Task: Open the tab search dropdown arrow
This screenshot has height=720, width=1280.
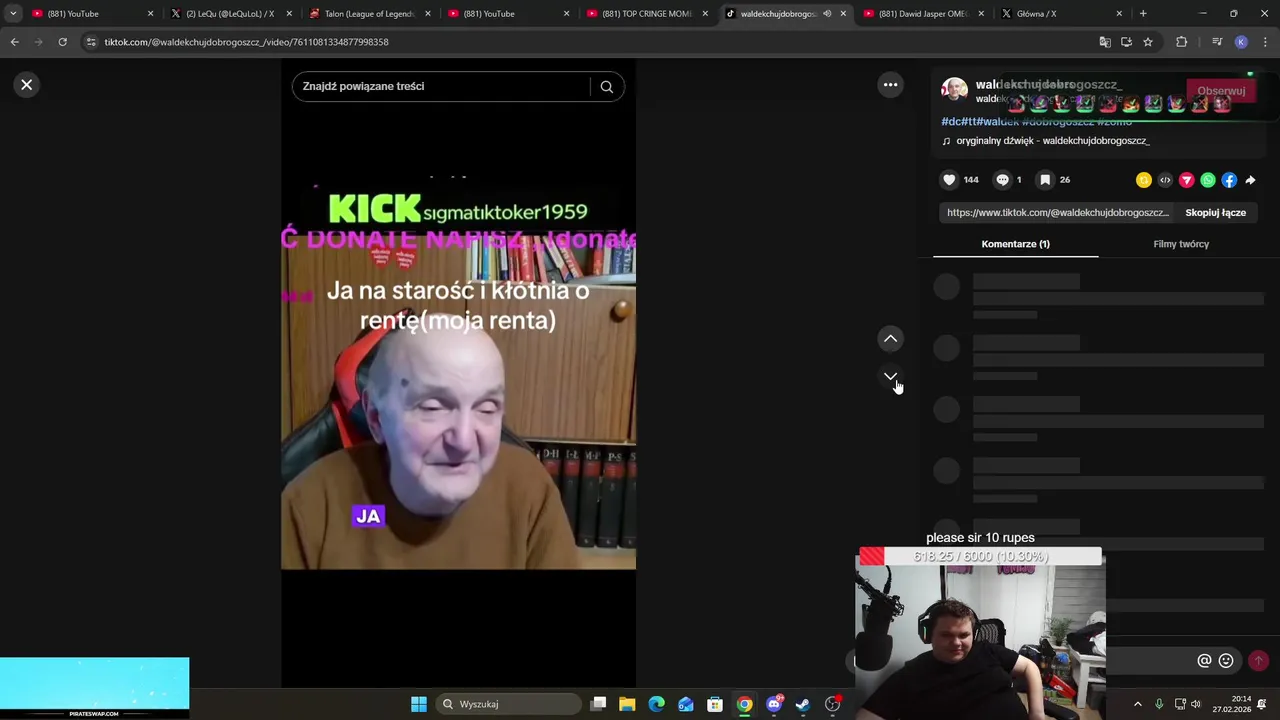Action: (13, 14)
